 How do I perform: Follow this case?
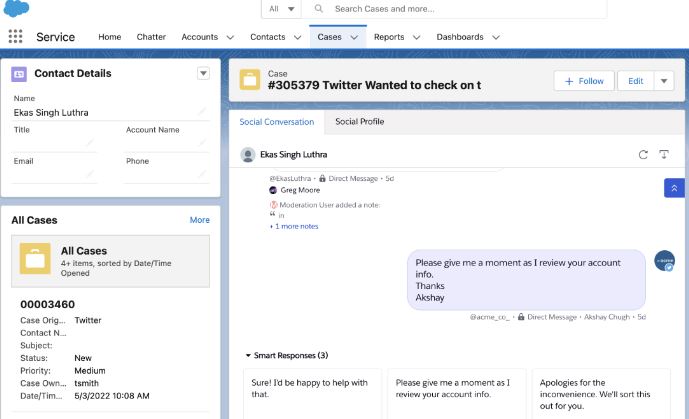coord(584,81)
